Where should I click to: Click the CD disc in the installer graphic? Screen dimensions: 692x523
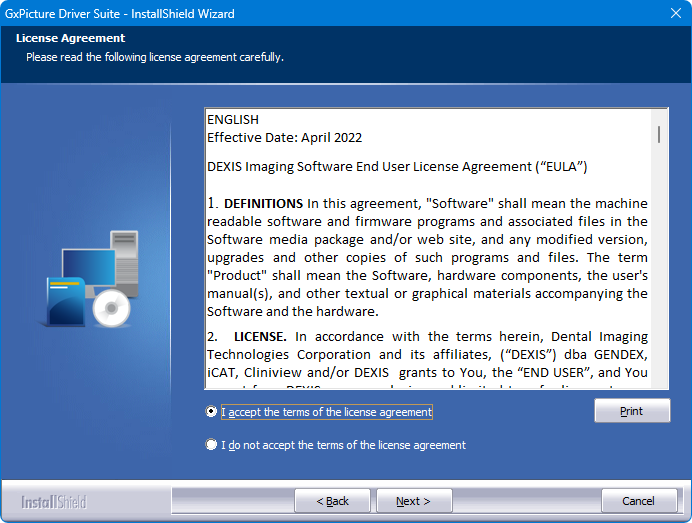click(x=112, y=310)
